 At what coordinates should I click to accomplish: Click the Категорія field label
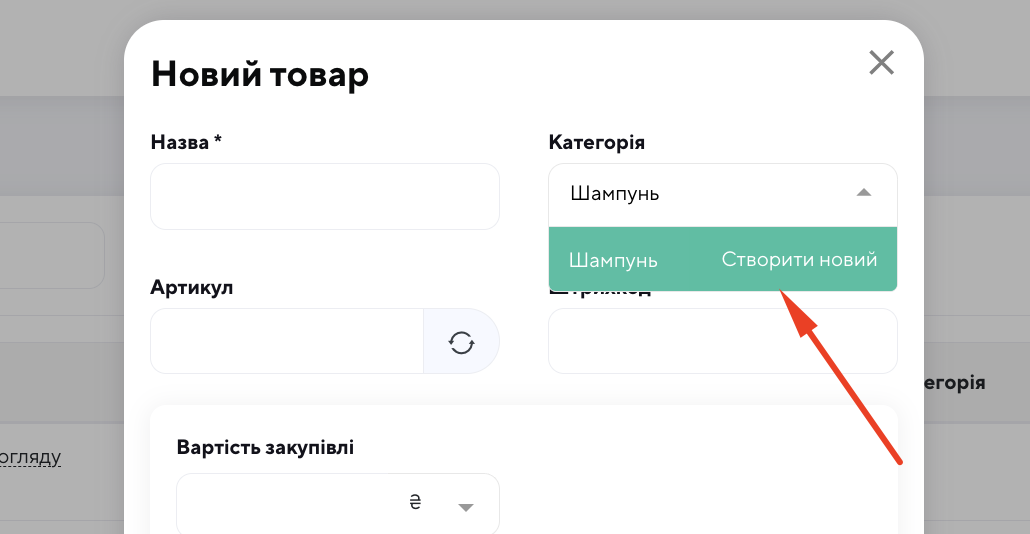click(x=596, y=142)
